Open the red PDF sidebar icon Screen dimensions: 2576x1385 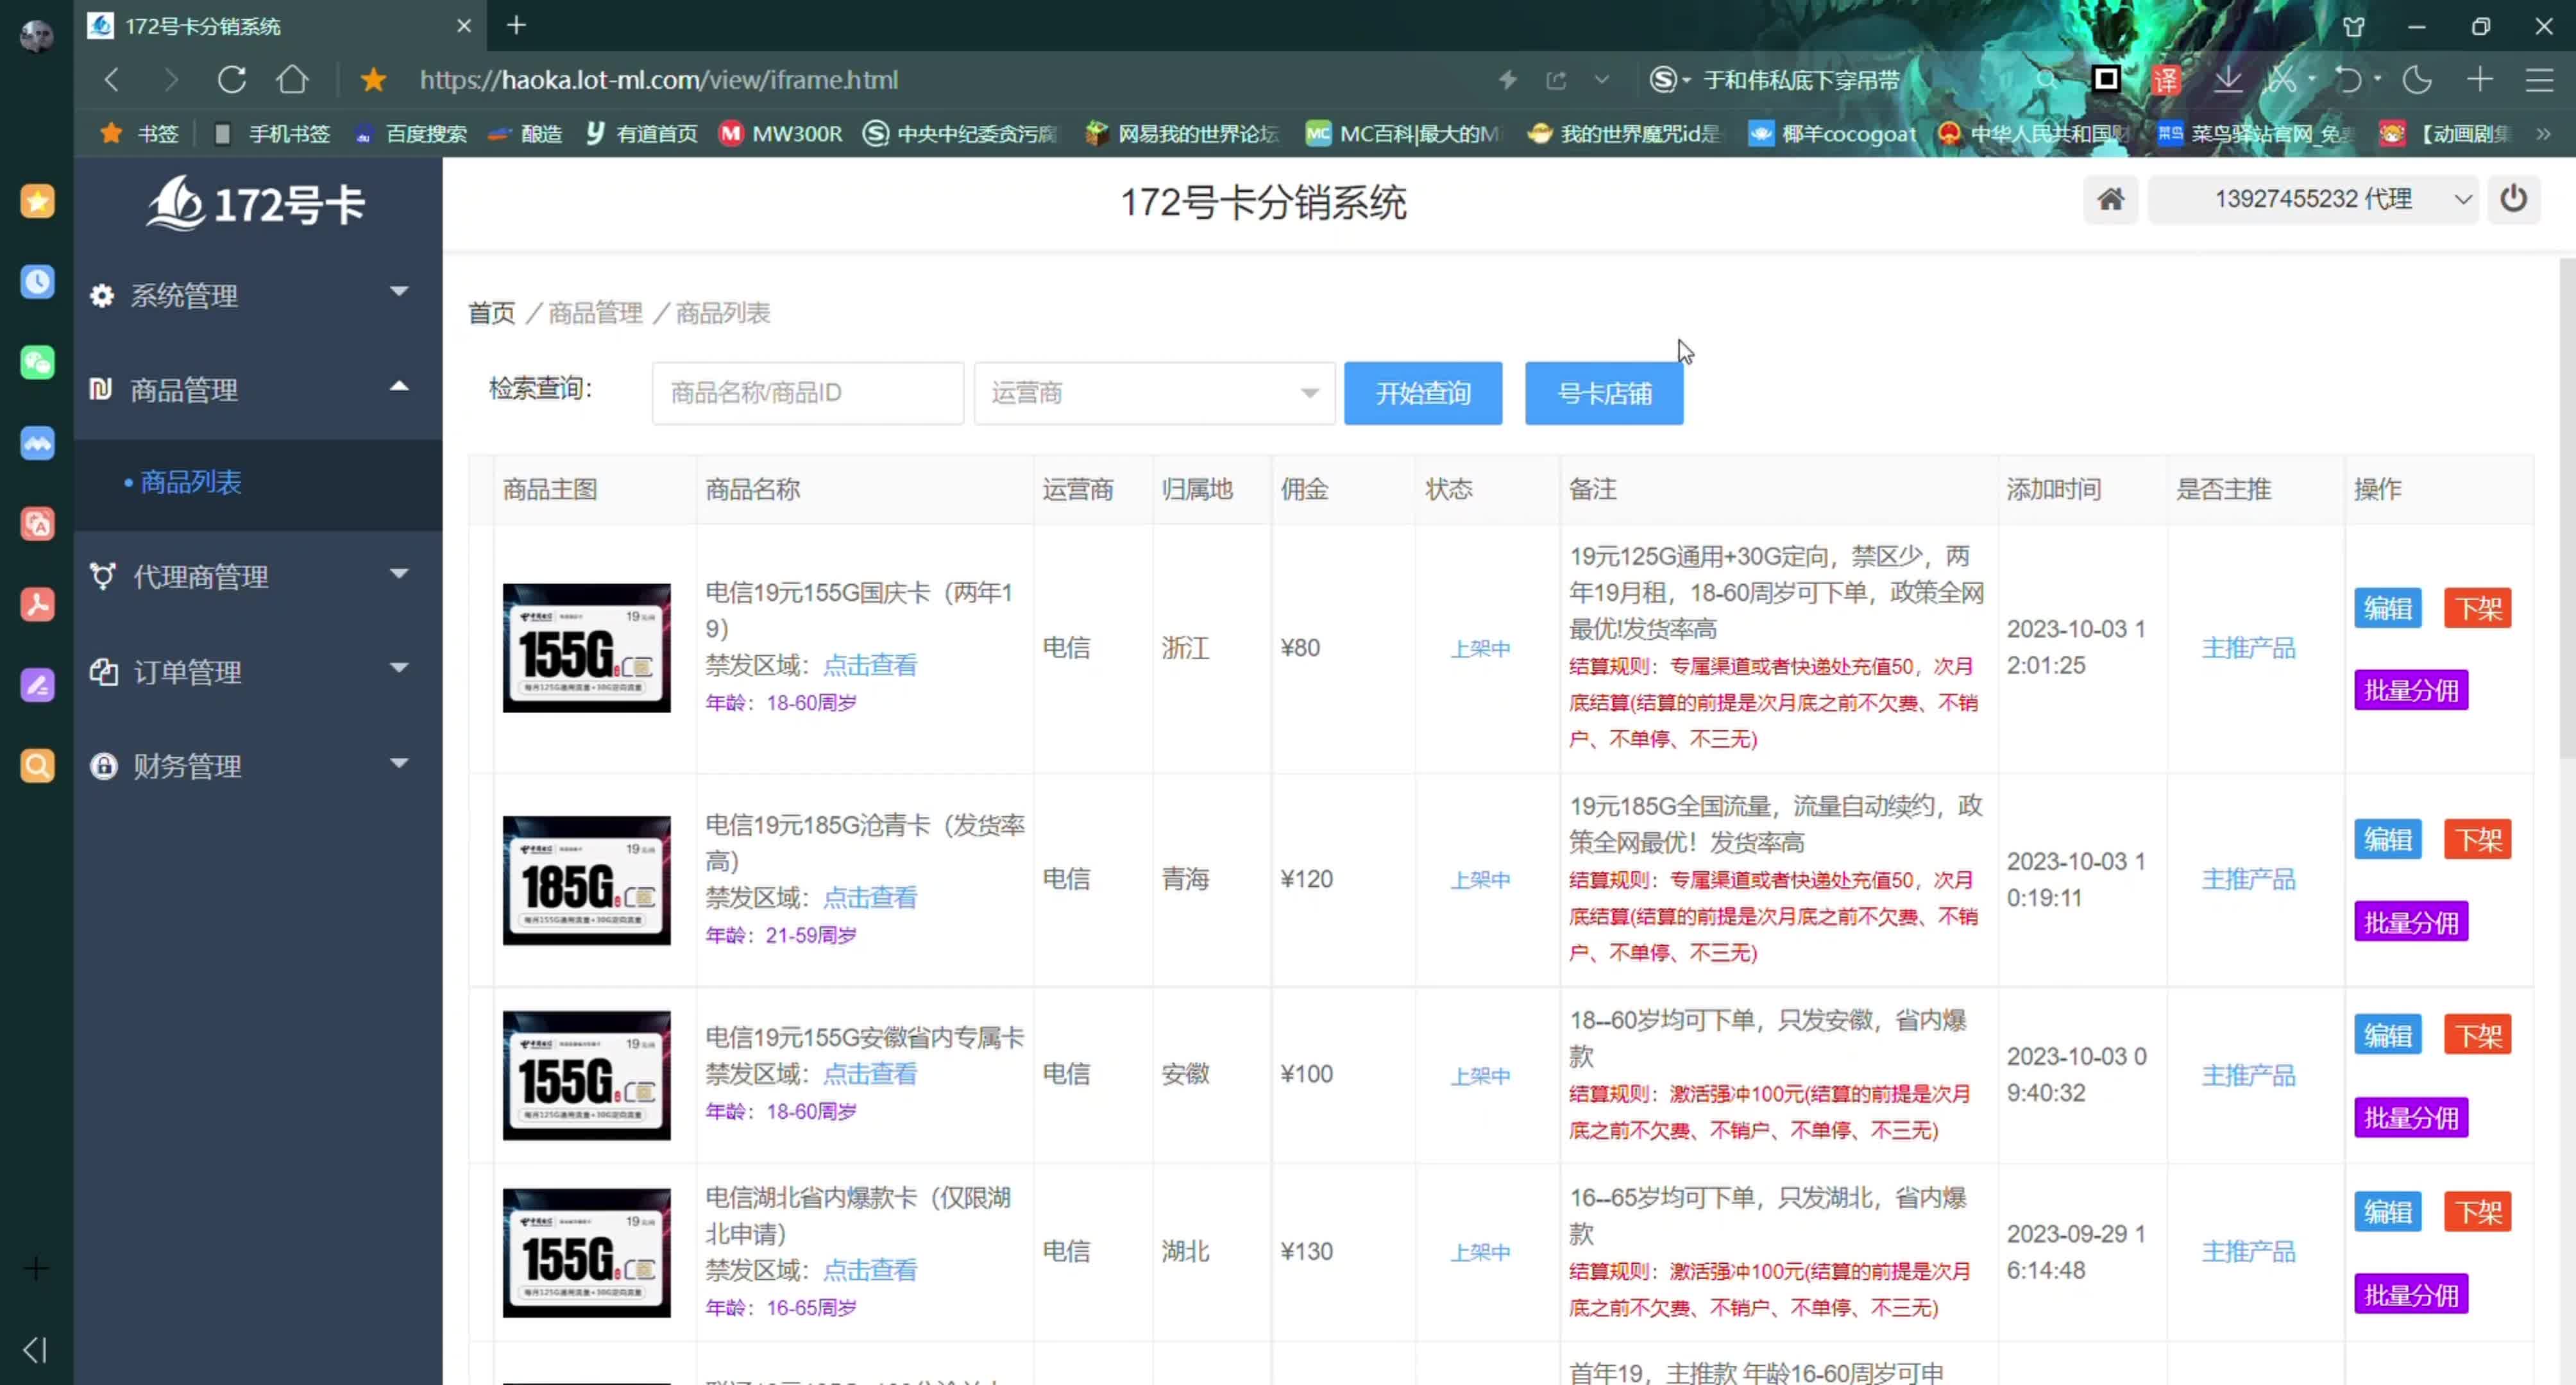pyautogui.click(x=37, y=604)
